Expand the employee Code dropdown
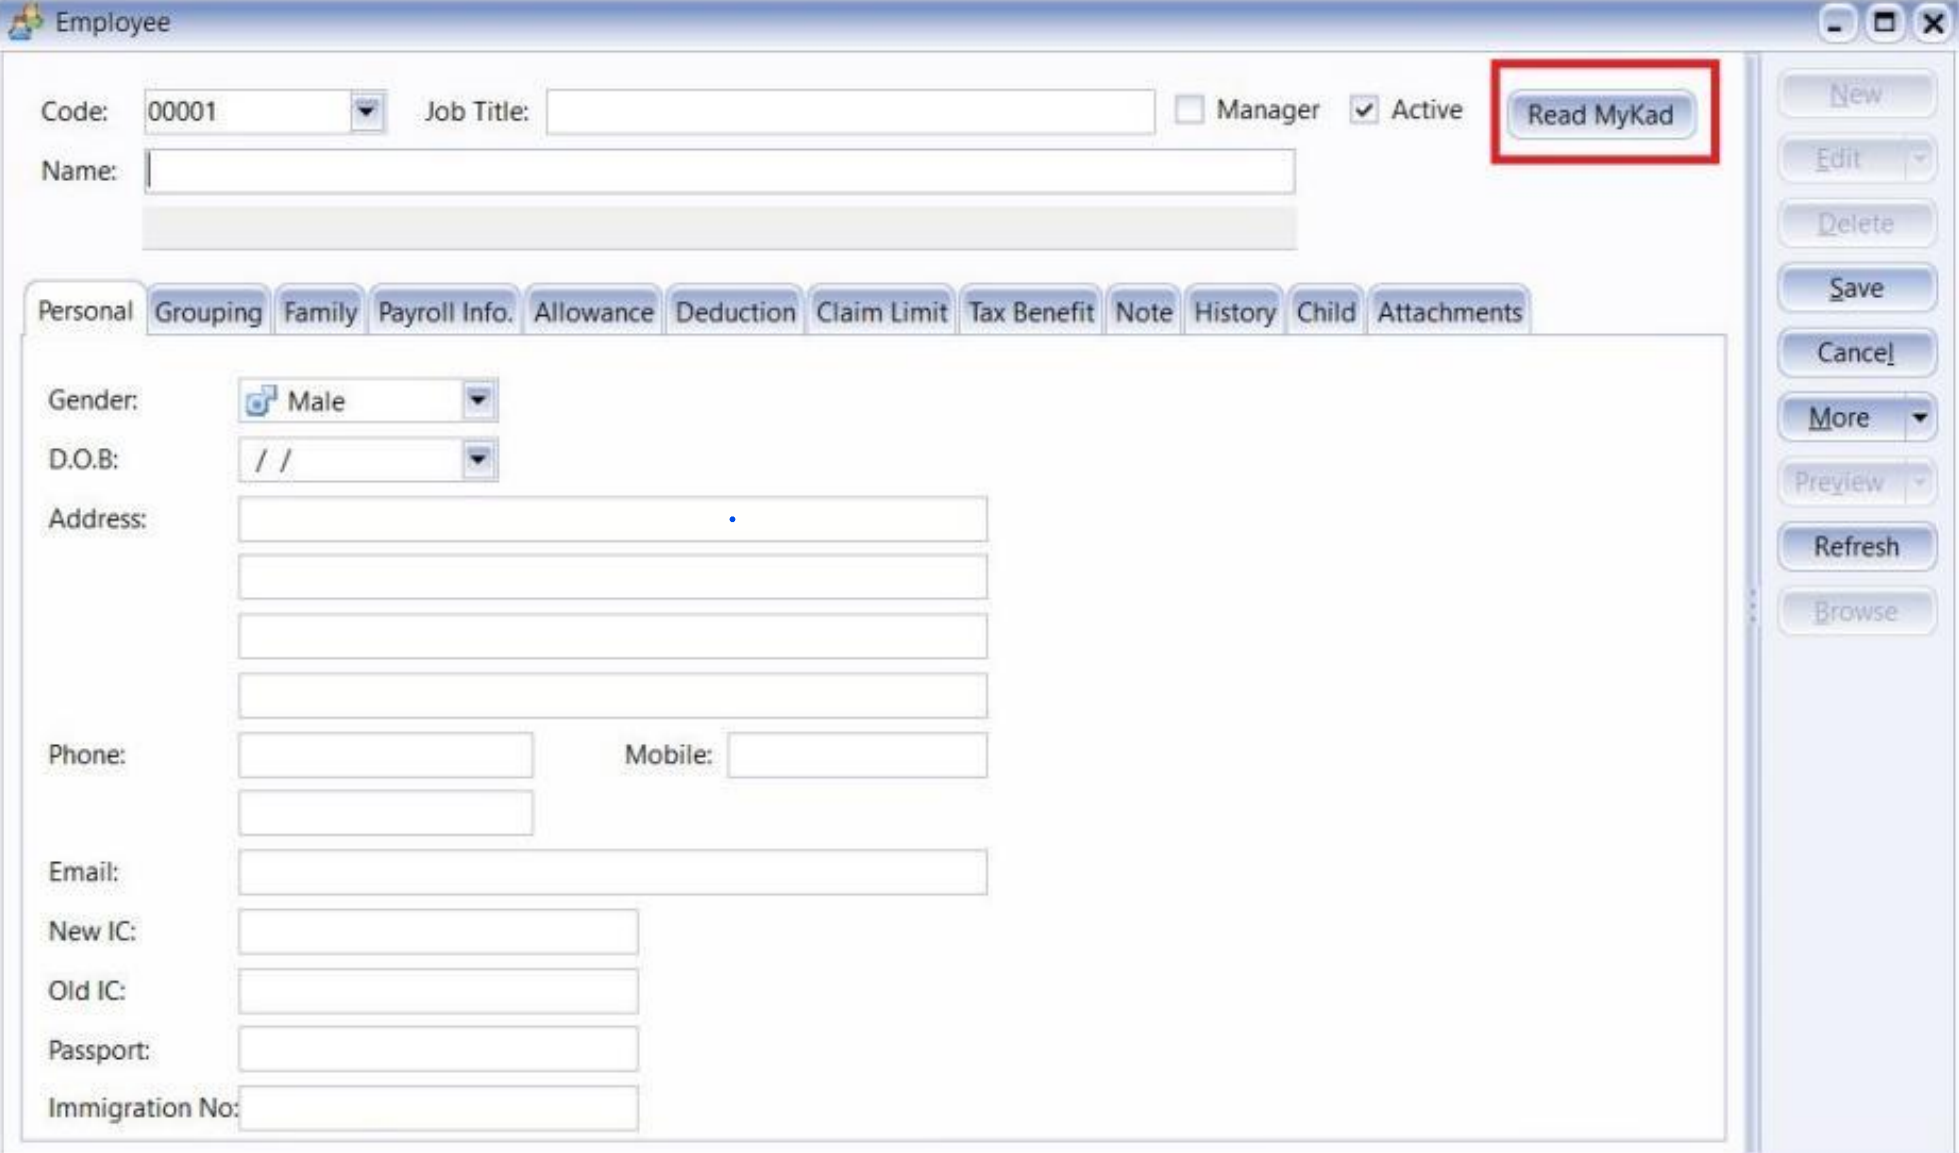This screenshot has width=1959, height=1153. pos(367,111)
